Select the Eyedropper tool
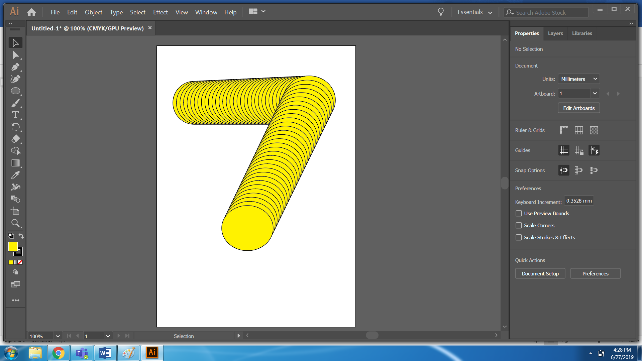This screenshot has width=642, height=361. pyautogui.click(x=16, y=175)
